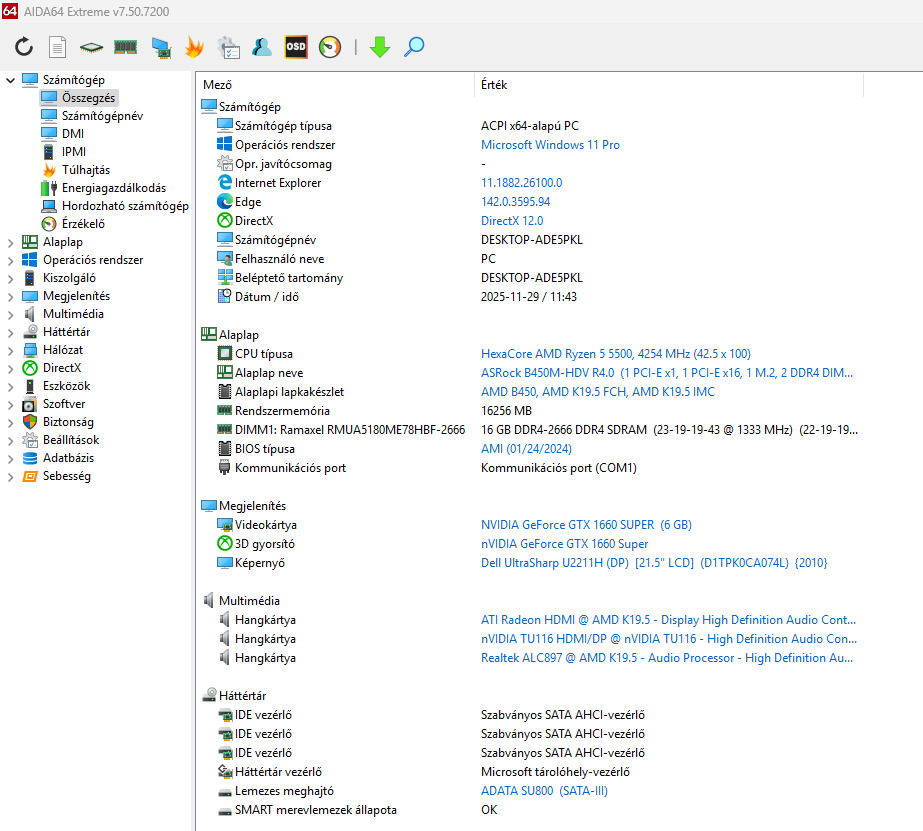This screenshot has width=923, height=831.
Task: Expand the Kiszolgáló tree node
Action: (x=10, y=278)
